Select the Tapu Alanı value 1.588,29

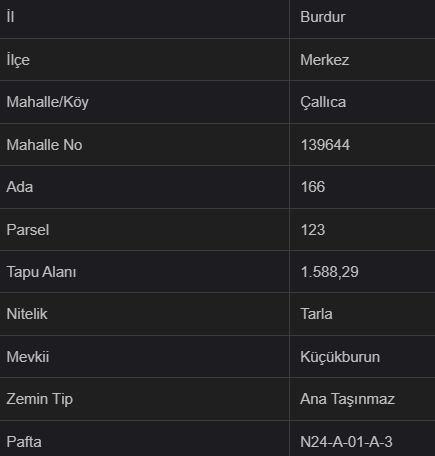pyautogui.click(x=329, y=272)
